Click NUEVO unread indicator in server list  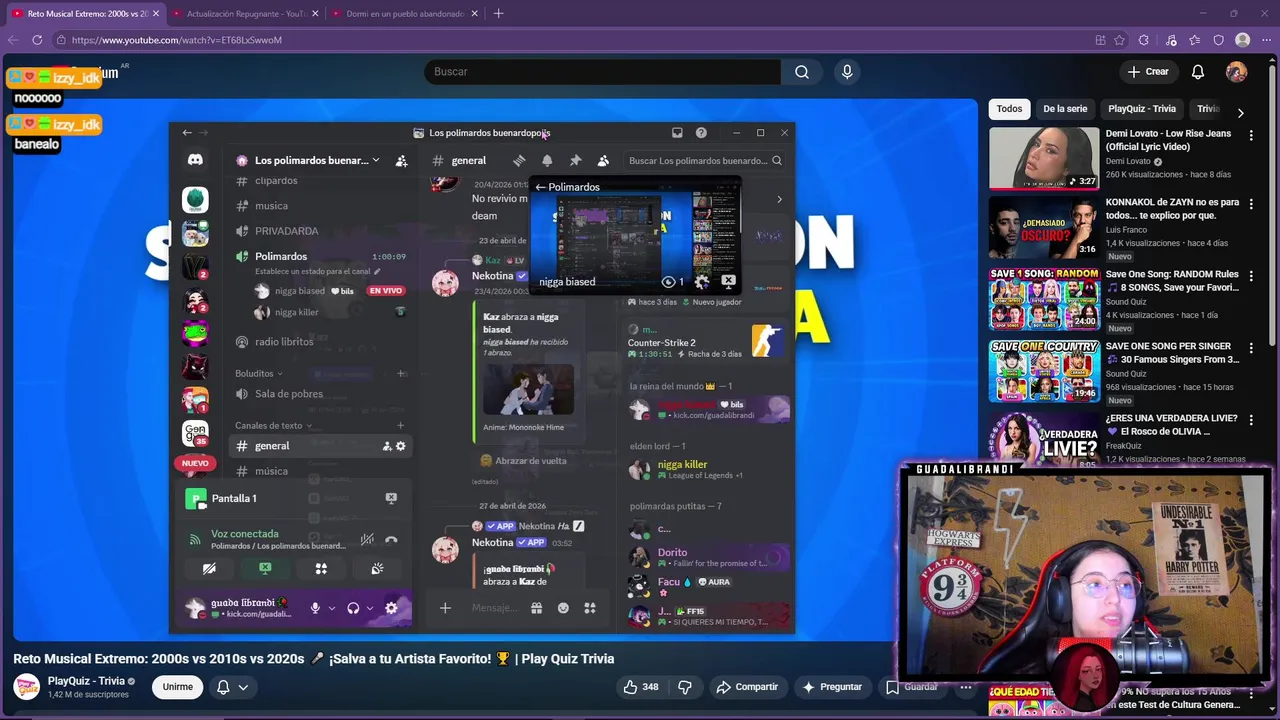pos(195,463)
